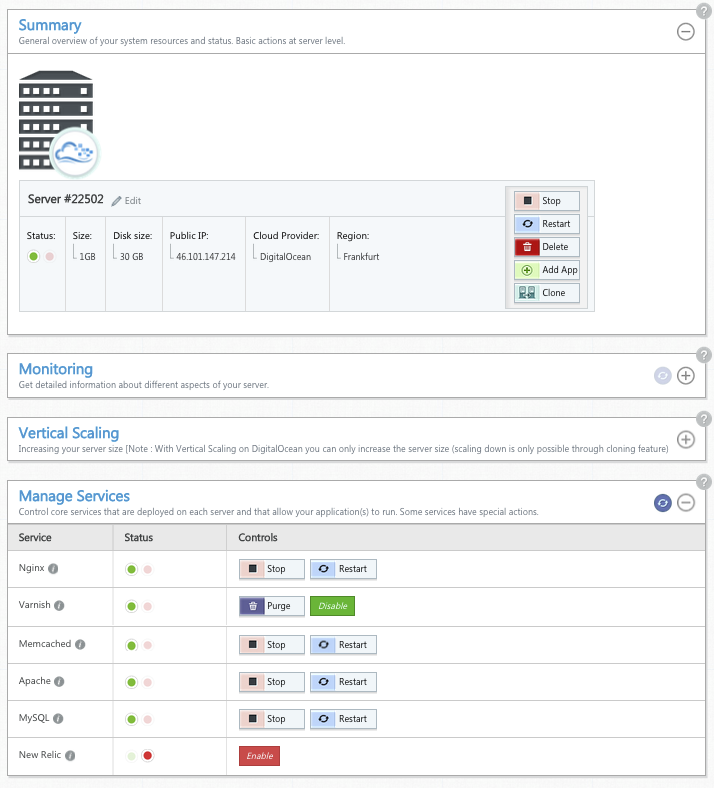Click the Edit pencil icon beside Server #22502

(x=116, y=201)
